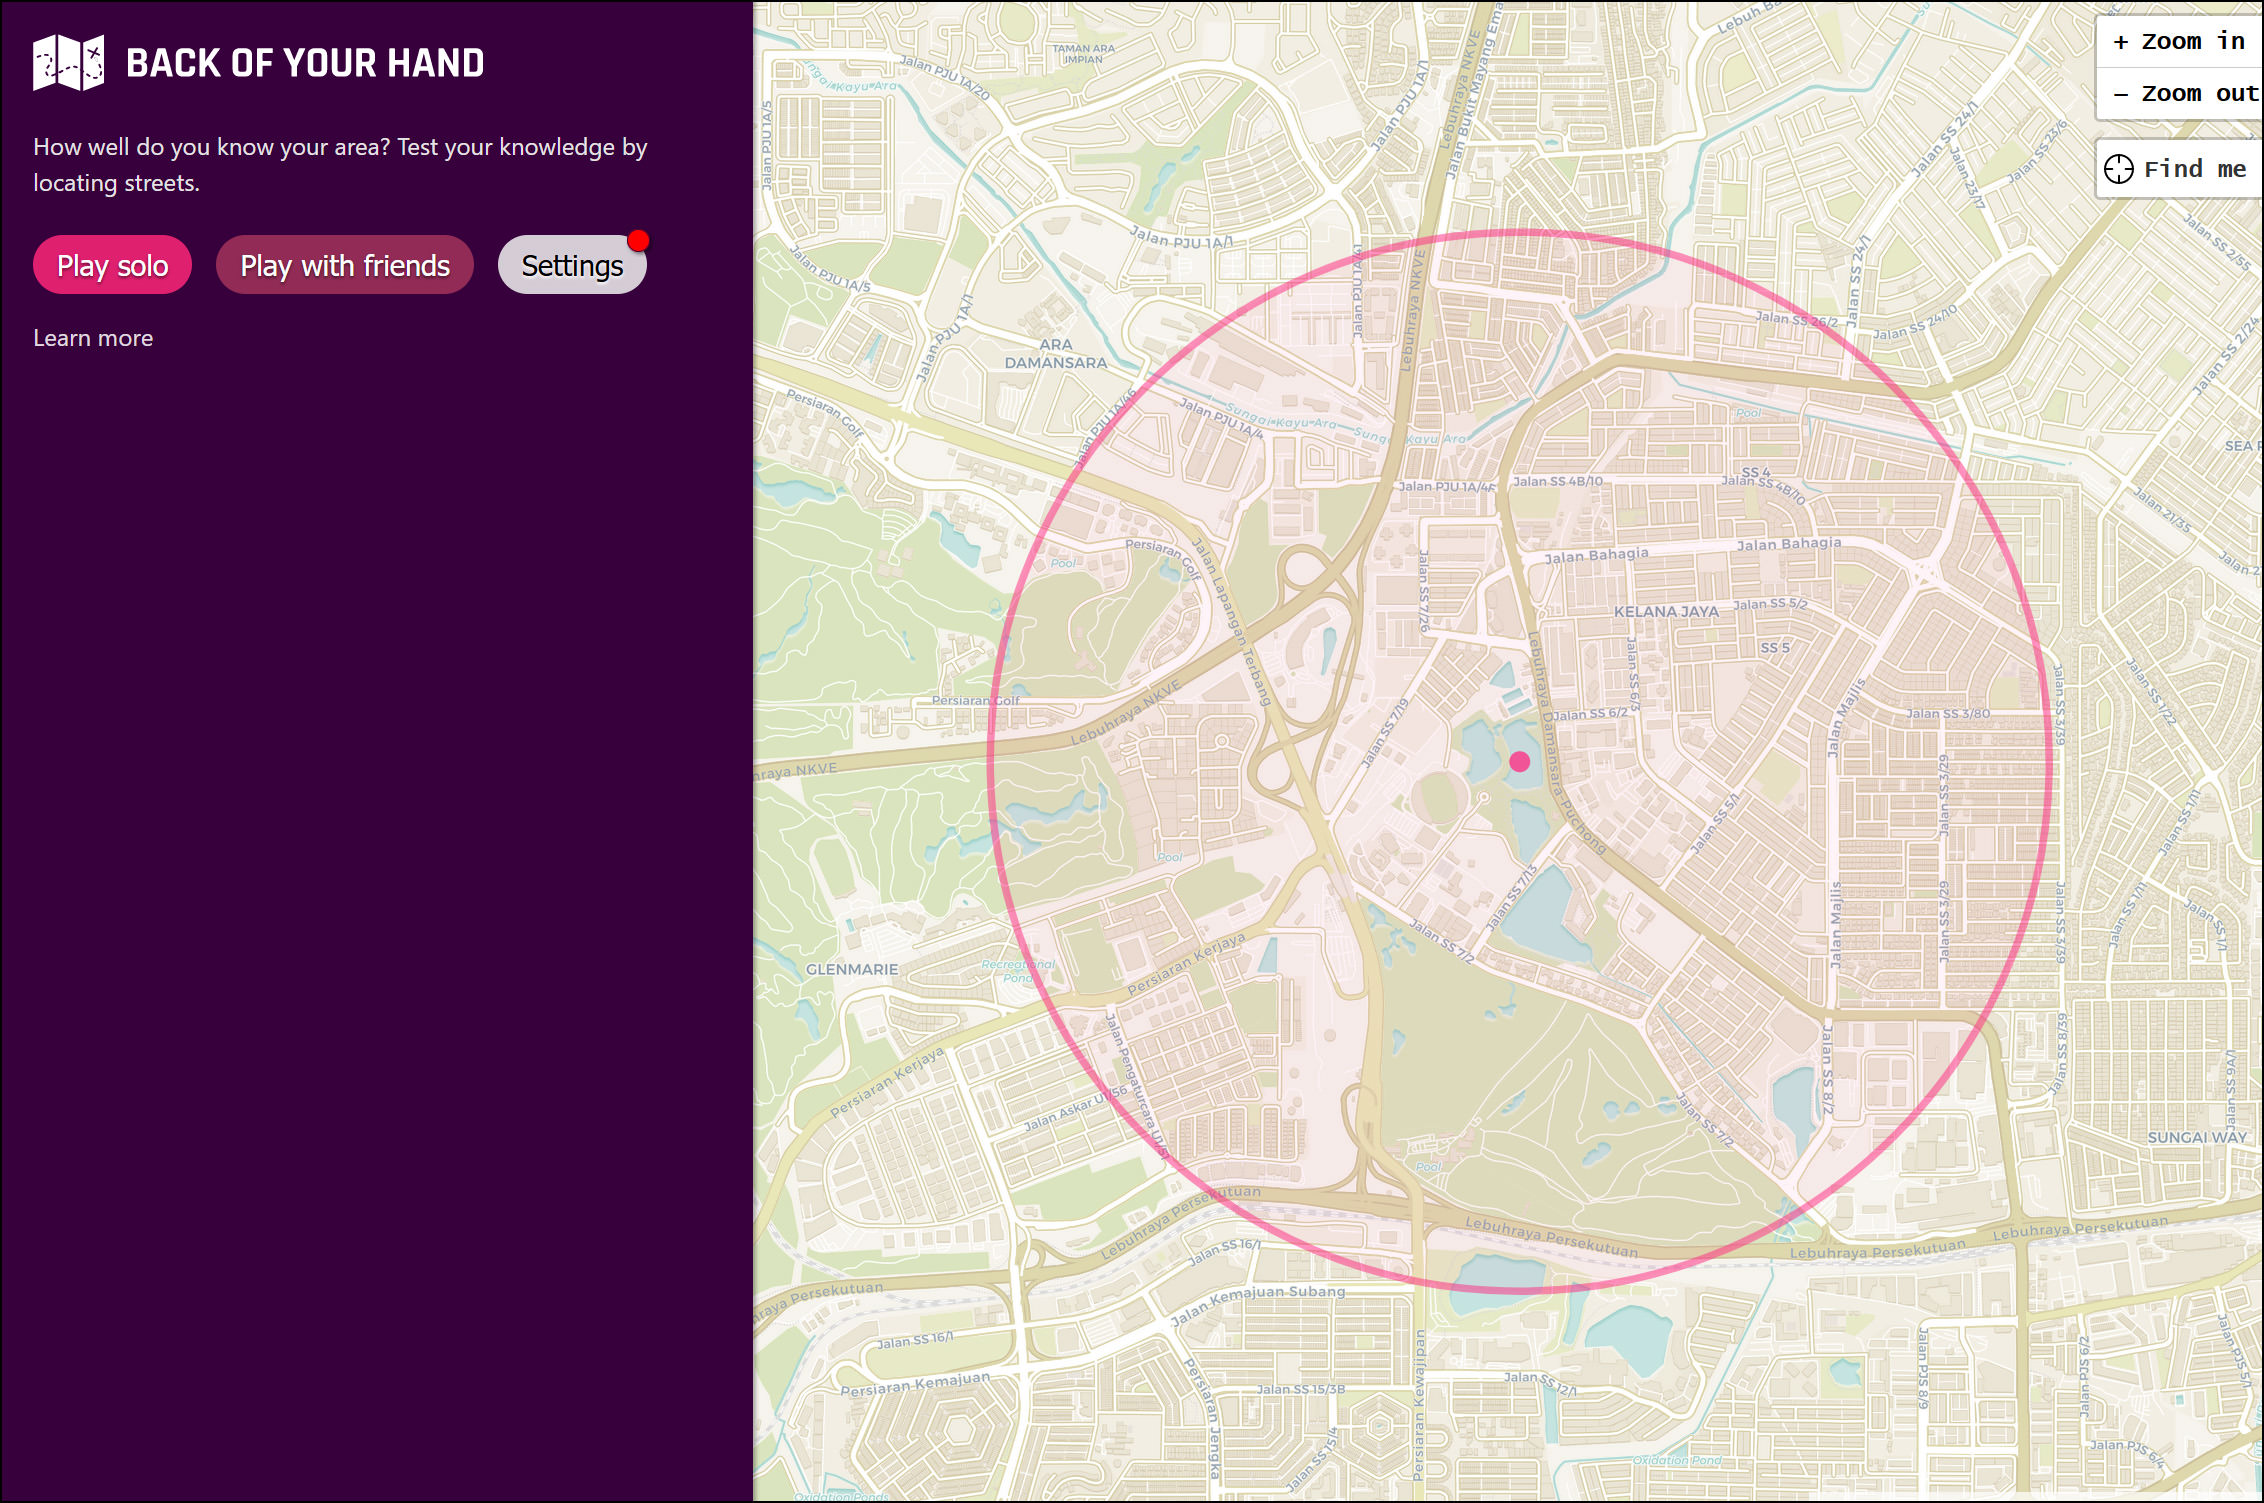Viewport: 2264px width, 1503px height.
Task: Click the pink center marker dot
Action: coord(1520,762)
